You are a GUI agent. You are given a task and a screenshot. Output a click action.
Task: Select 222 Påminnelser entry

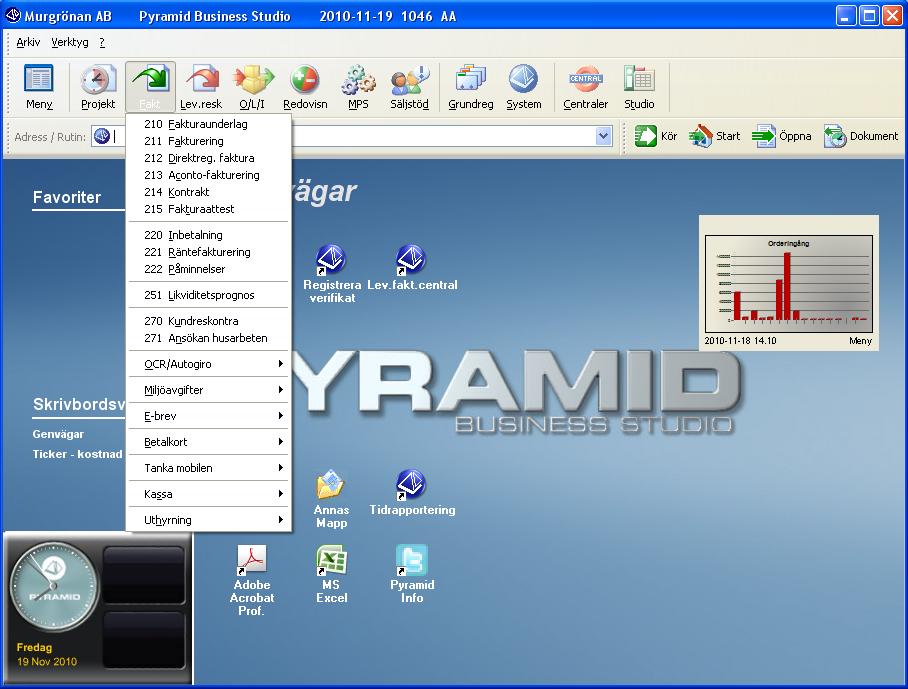point(208,269)
